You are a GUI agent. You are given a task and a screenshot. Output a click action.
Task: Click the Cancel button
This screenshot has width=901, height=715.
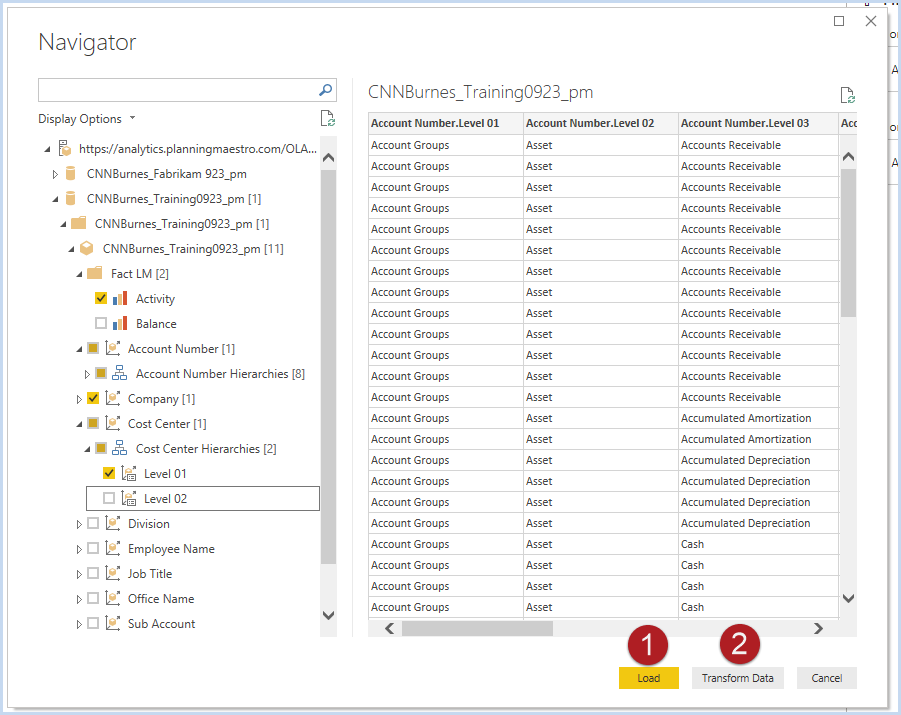click(826, 678)
